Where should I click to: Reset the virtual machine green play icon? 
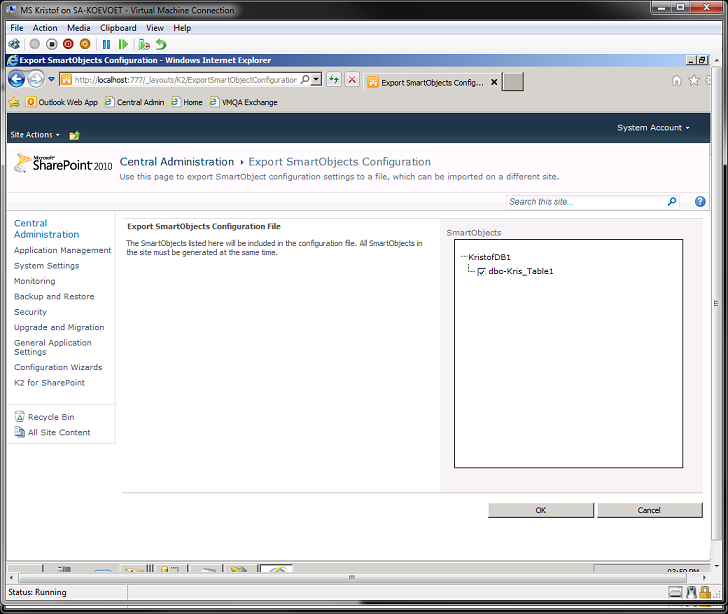123,44
